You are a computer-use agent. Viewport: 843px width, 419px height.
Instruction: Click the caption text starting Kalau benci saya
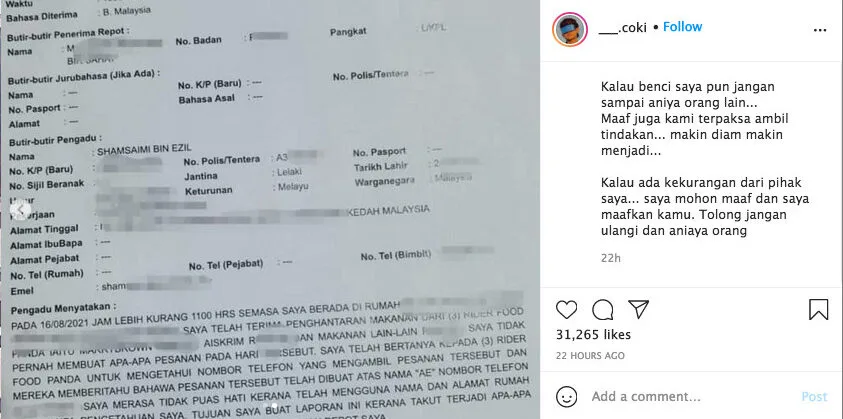click(x=695, y=118)
